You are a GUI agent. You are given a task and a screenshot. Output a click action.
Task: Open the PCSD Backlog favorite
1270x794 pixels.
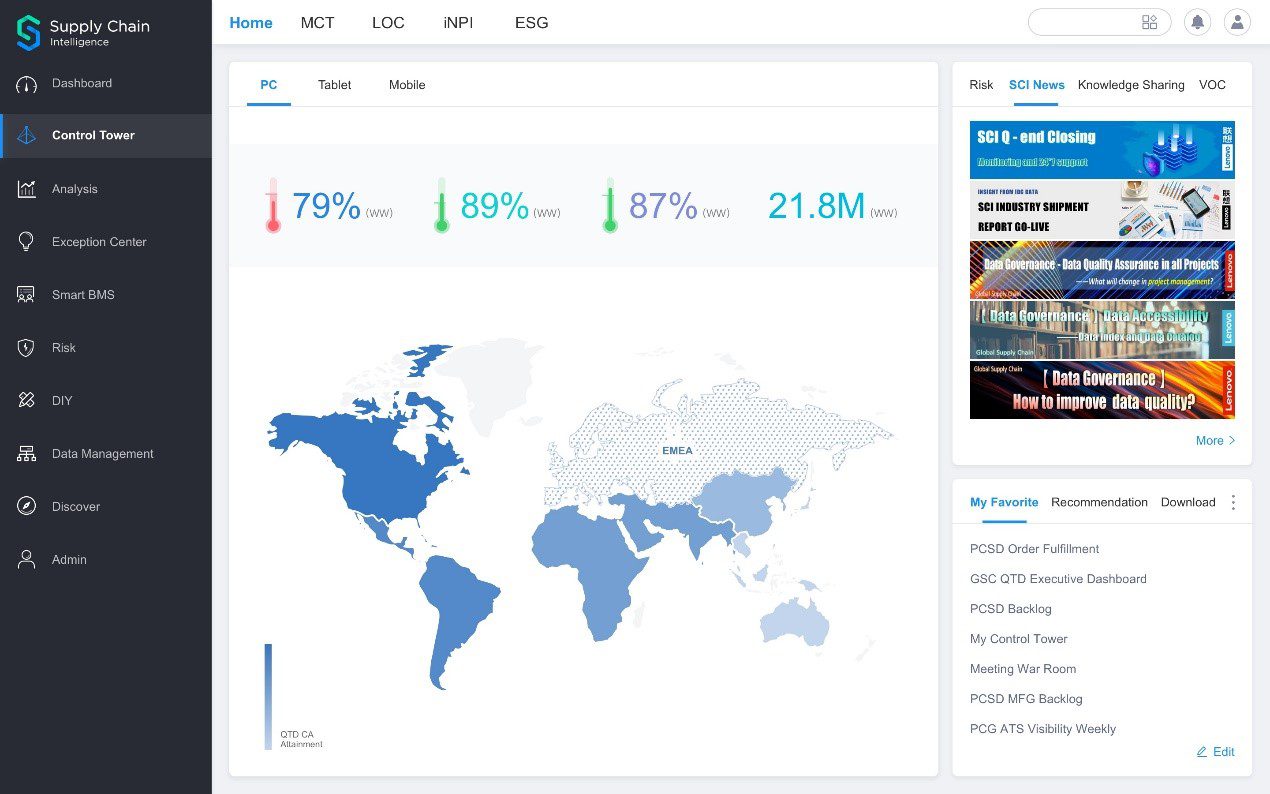point(1010,609)
